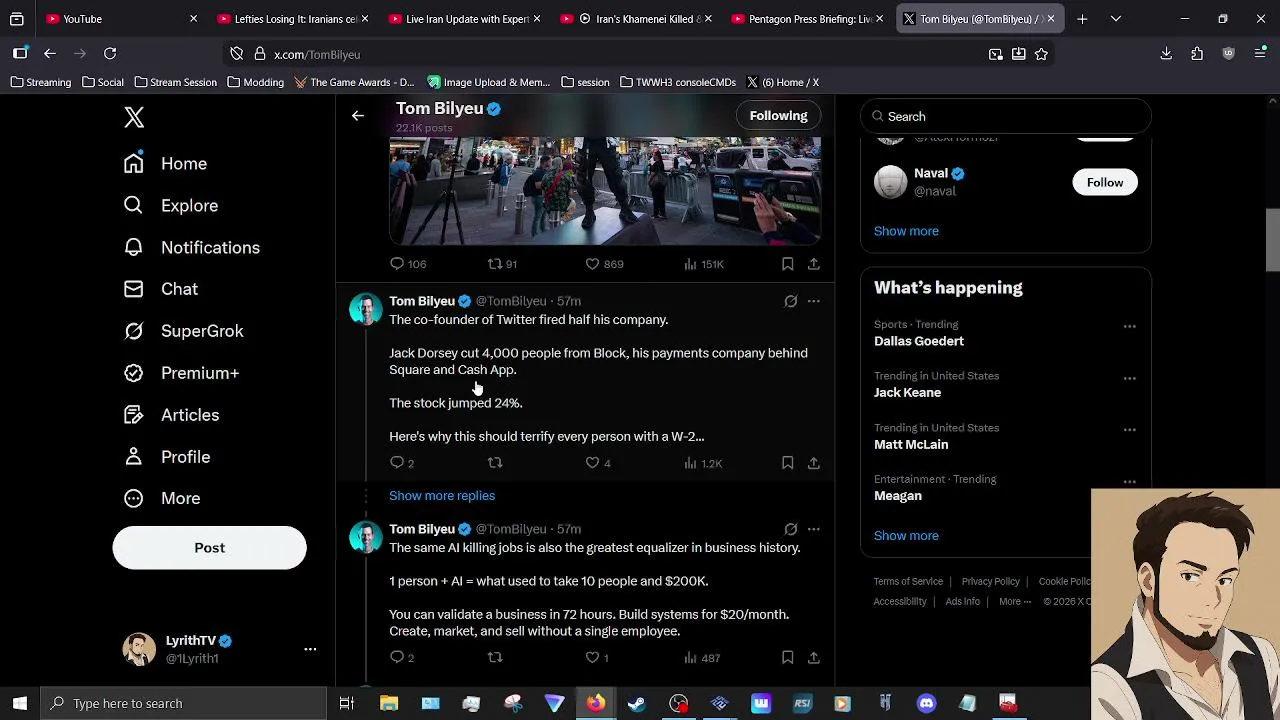The width and height of the screenshot is (1280, 720).
Task: Open the tab list dropdown chevron
Action: (x=1116, y=19)
